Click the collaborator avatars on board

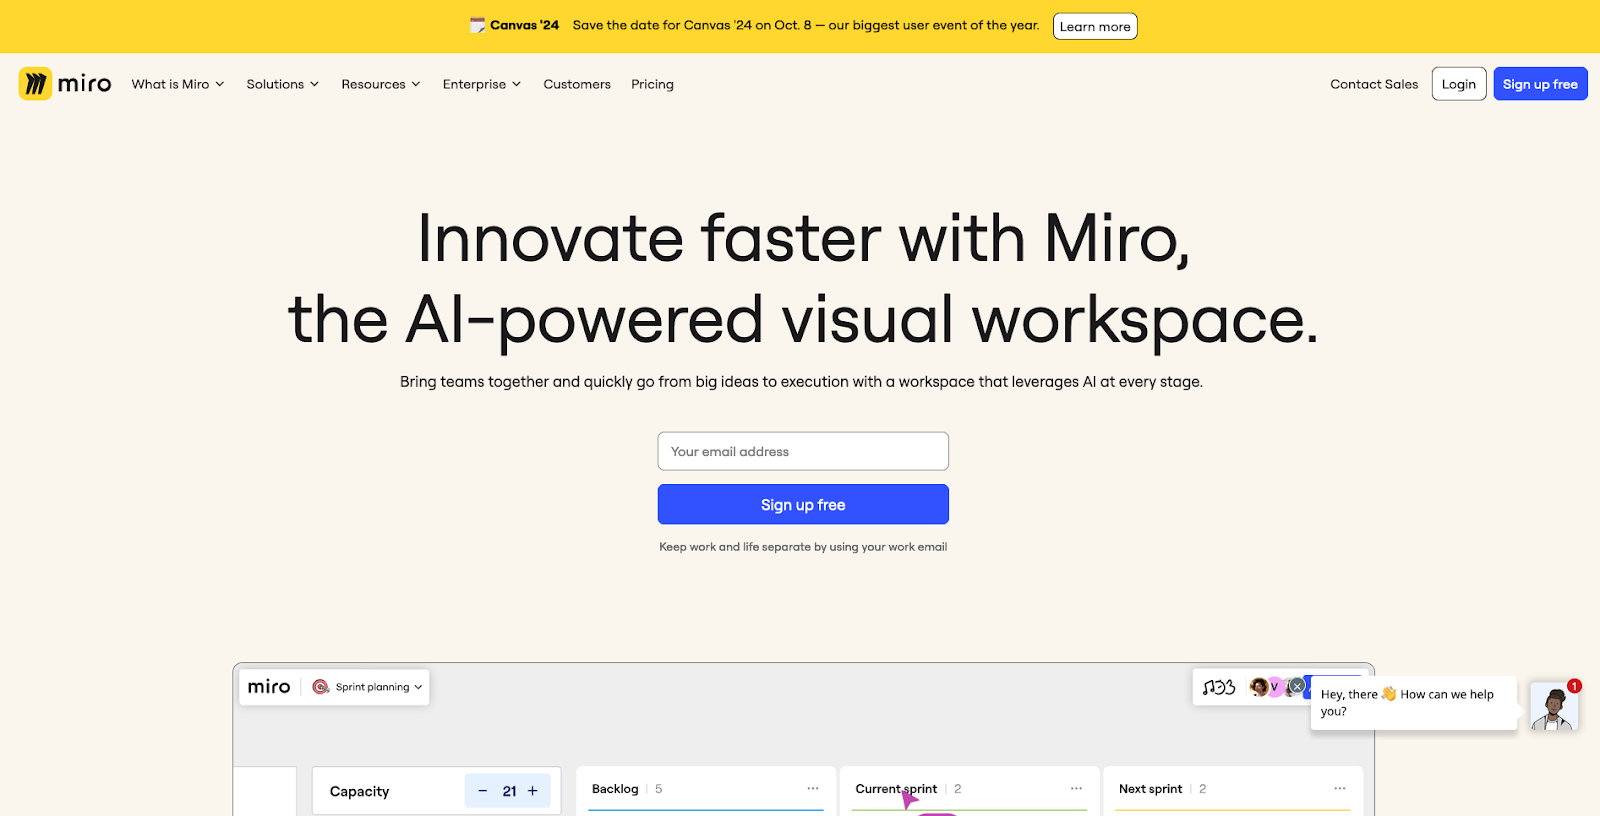(x=1274, y=687)
